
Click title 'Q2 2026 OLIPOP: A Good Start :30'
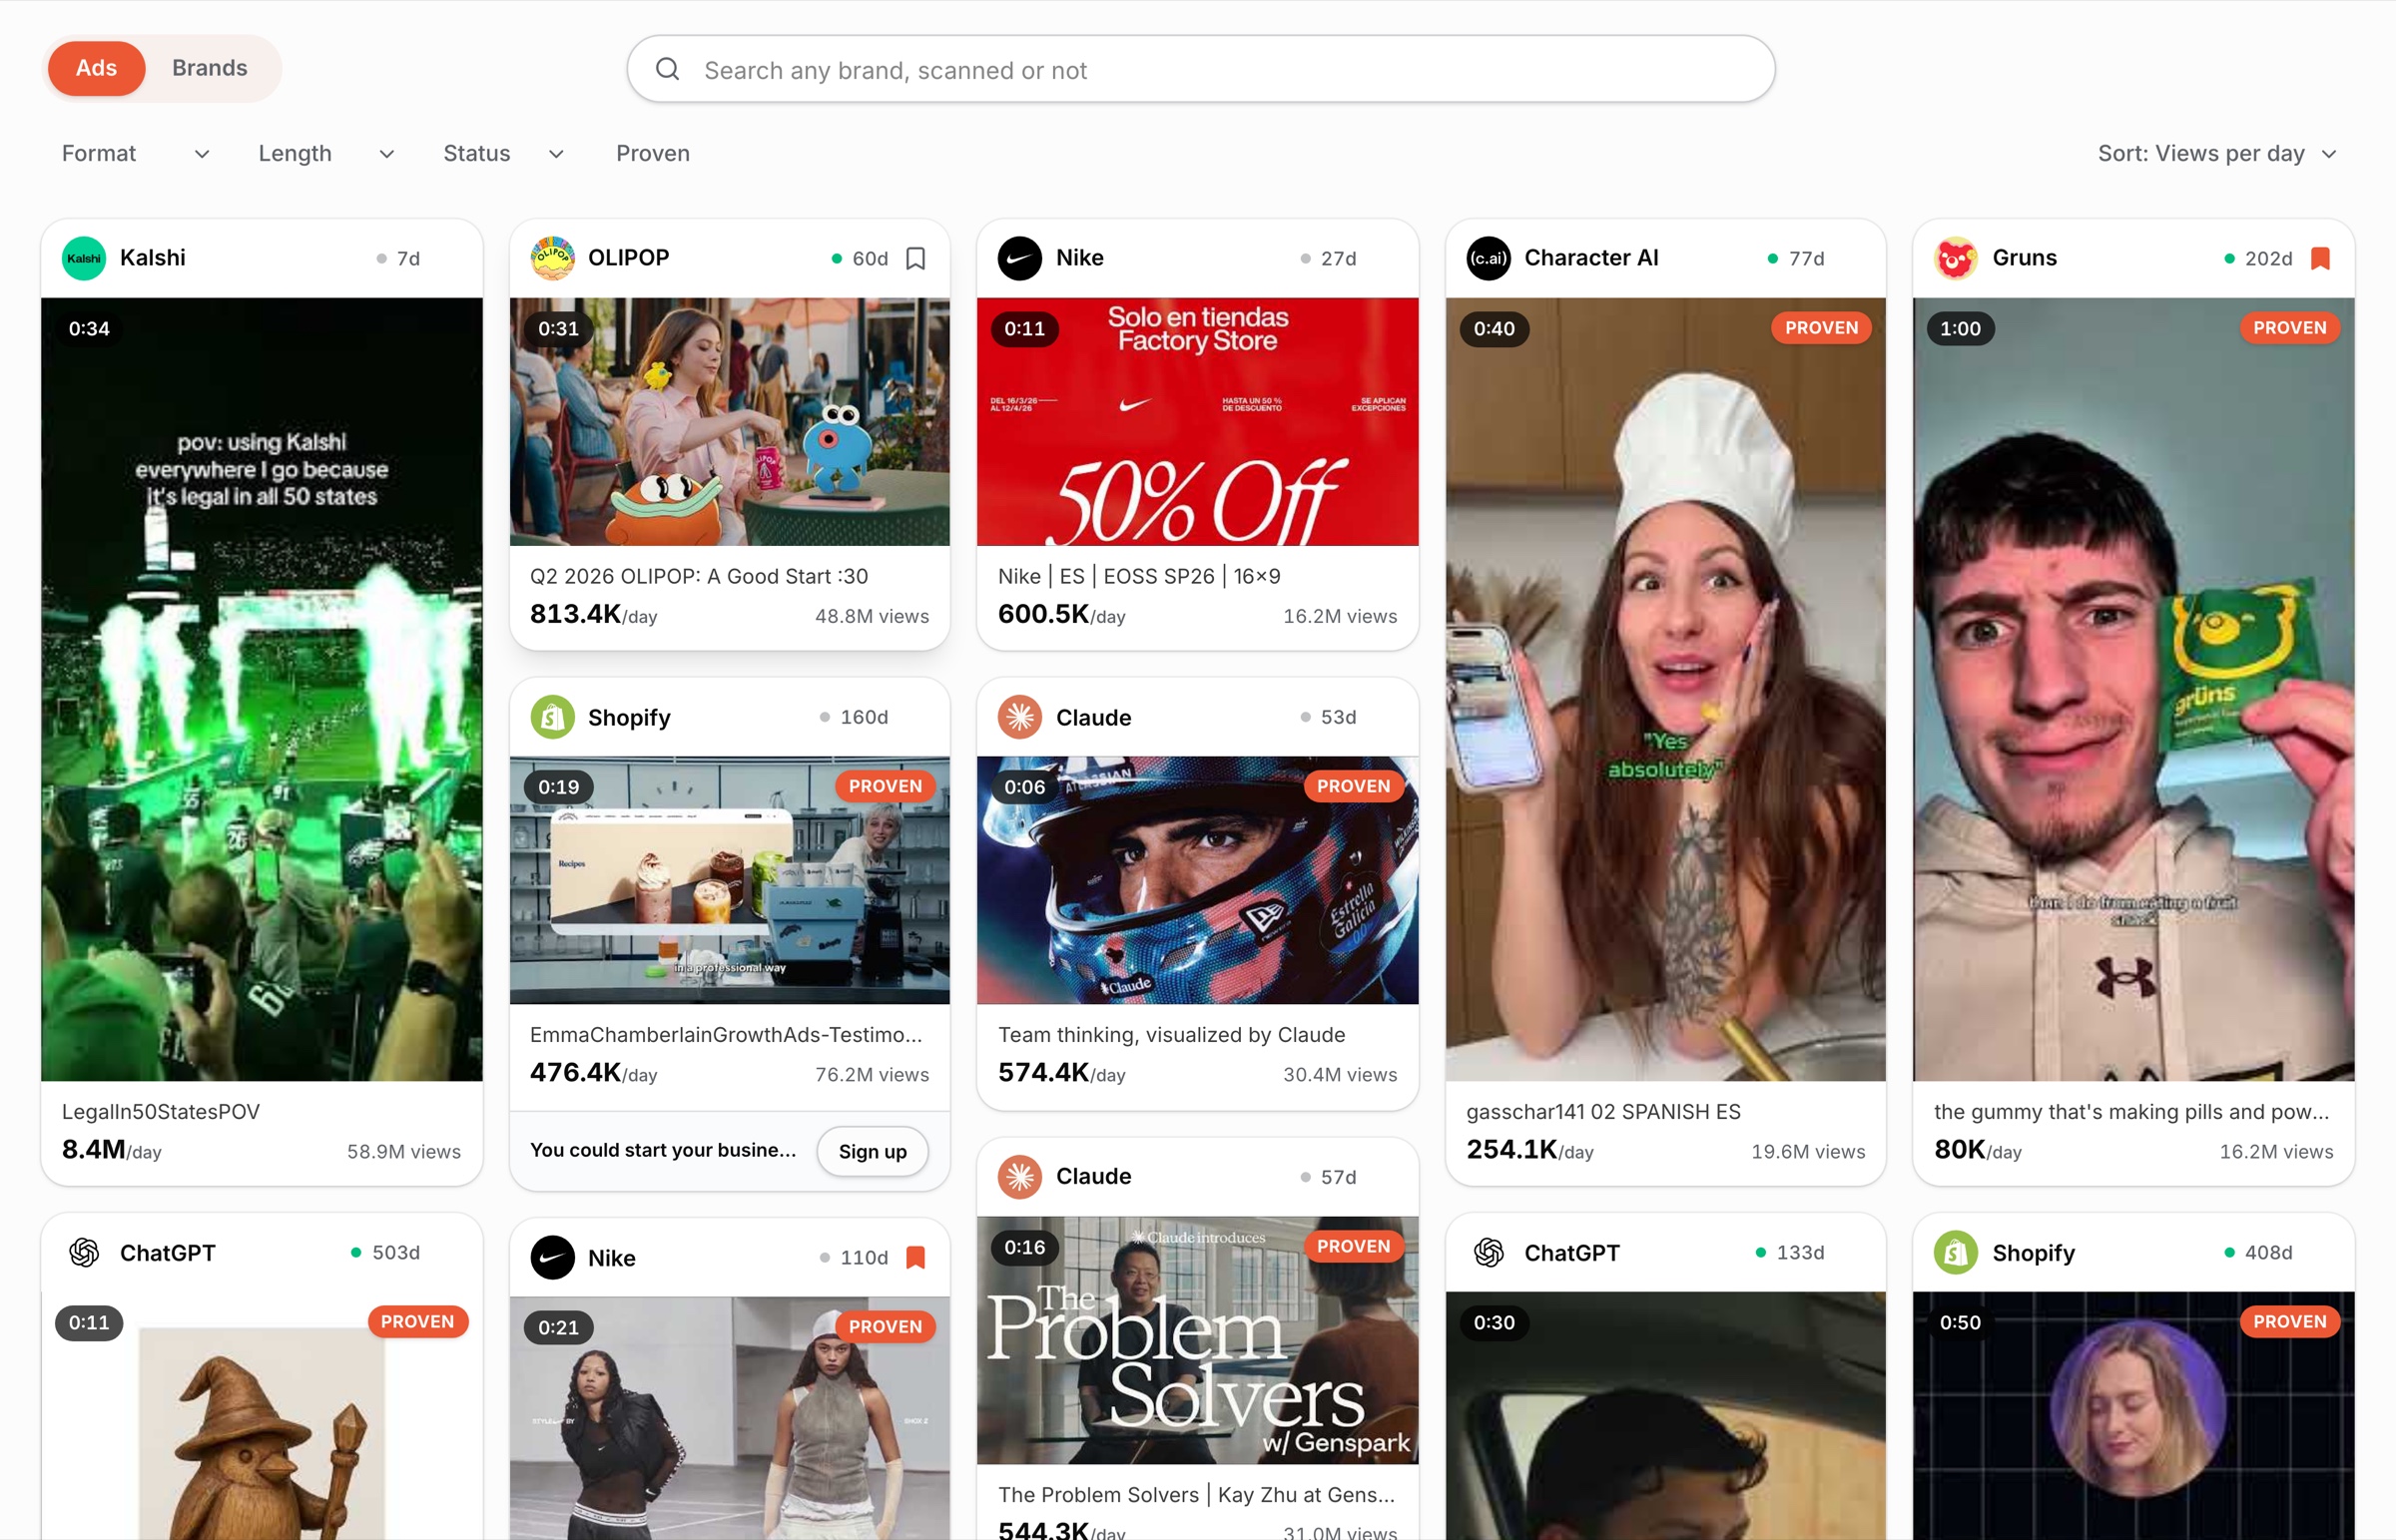click(x=699, y=576)
